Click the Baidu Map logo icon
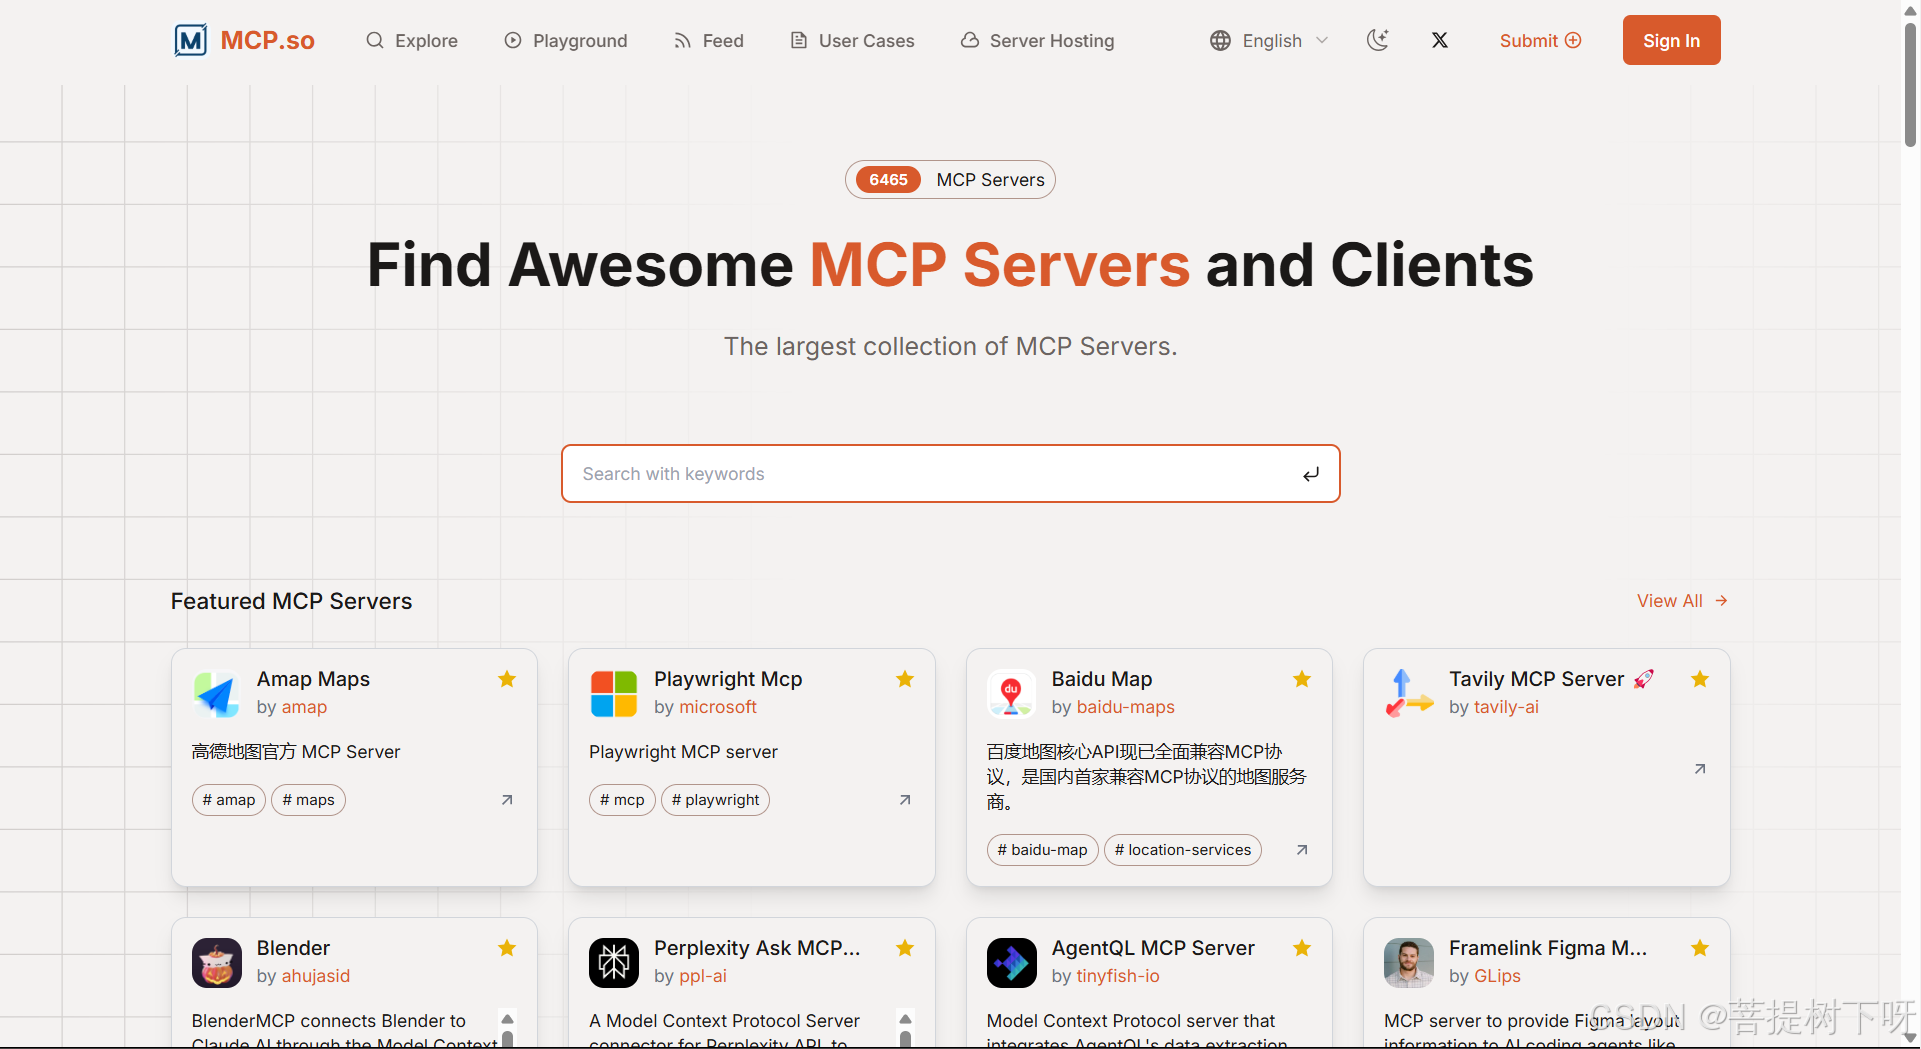This screenshot has width=1921, height=1049. pos(1012,694)
